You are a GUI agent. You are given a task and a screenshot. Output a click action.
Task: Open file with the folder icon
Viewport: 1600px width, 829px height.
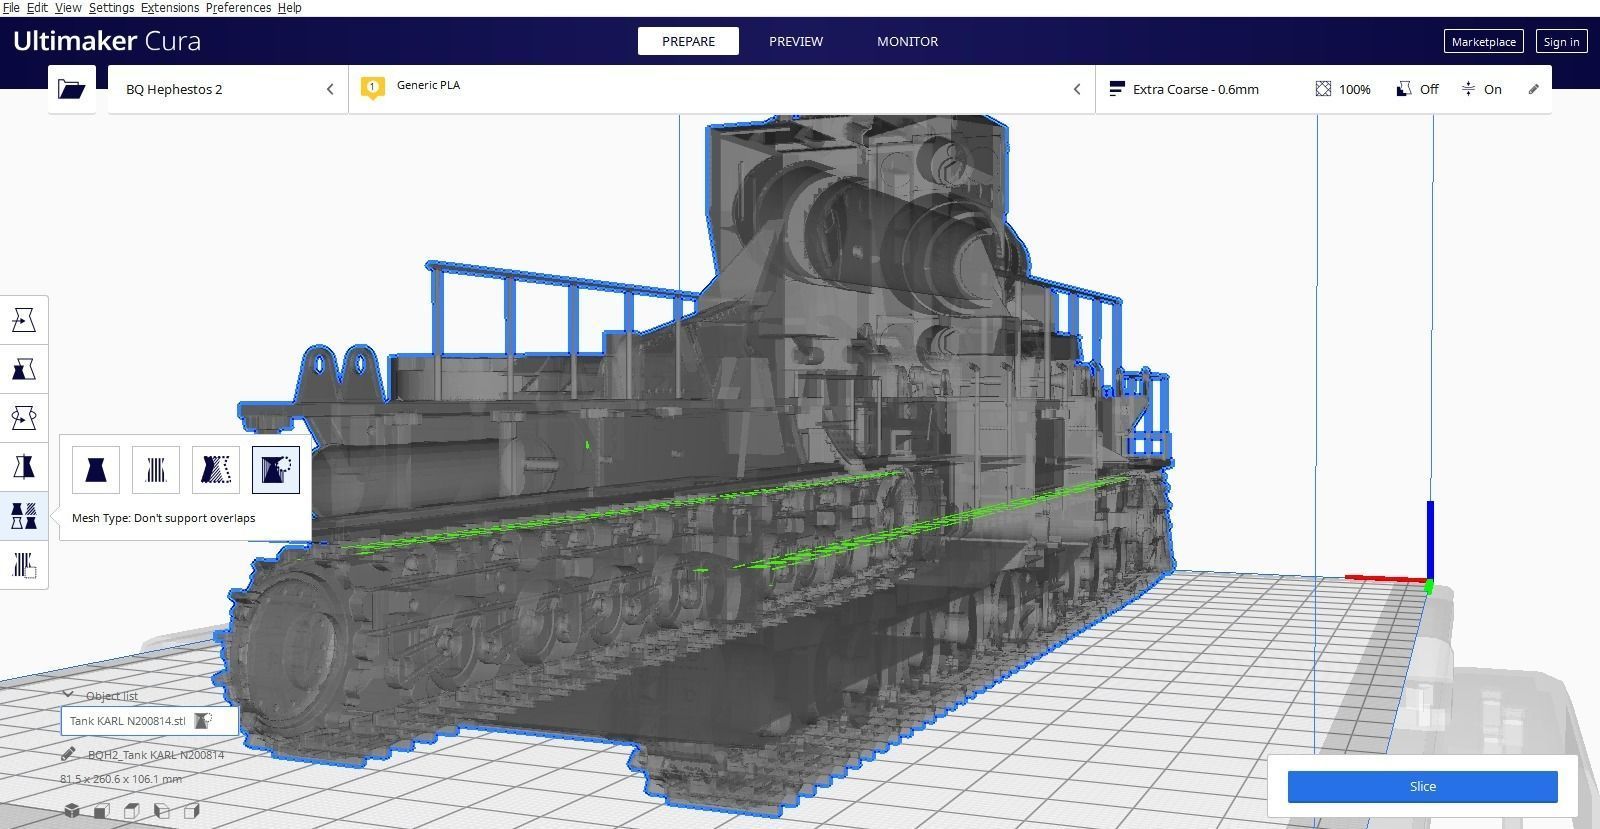(x=72, y=89)
